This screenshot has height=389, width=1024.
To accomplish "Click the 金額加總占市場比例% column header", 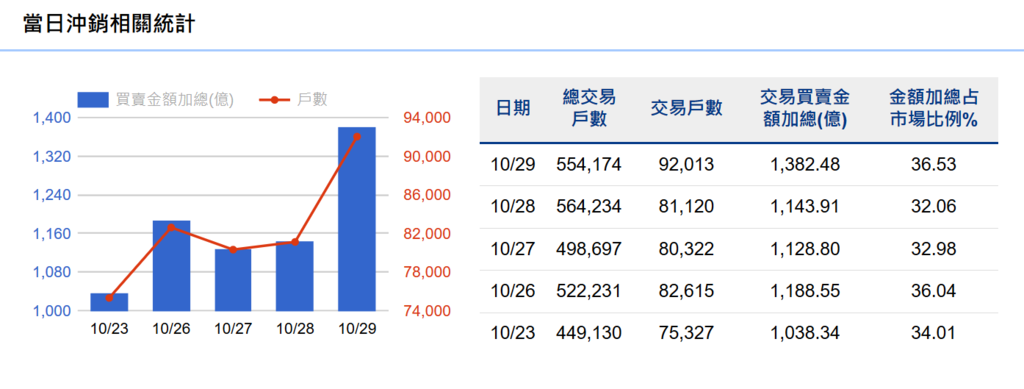I will [x=933, y=109].
